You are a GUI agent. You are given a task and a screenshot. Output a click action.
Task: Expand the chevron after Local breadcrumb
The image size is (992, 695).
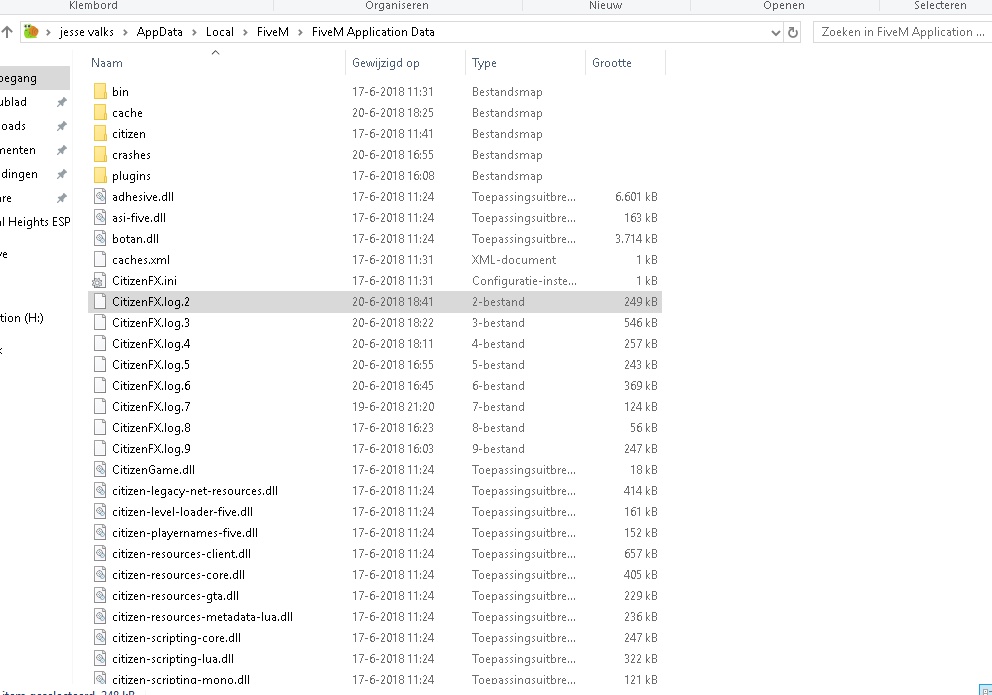tap(245, 31)
